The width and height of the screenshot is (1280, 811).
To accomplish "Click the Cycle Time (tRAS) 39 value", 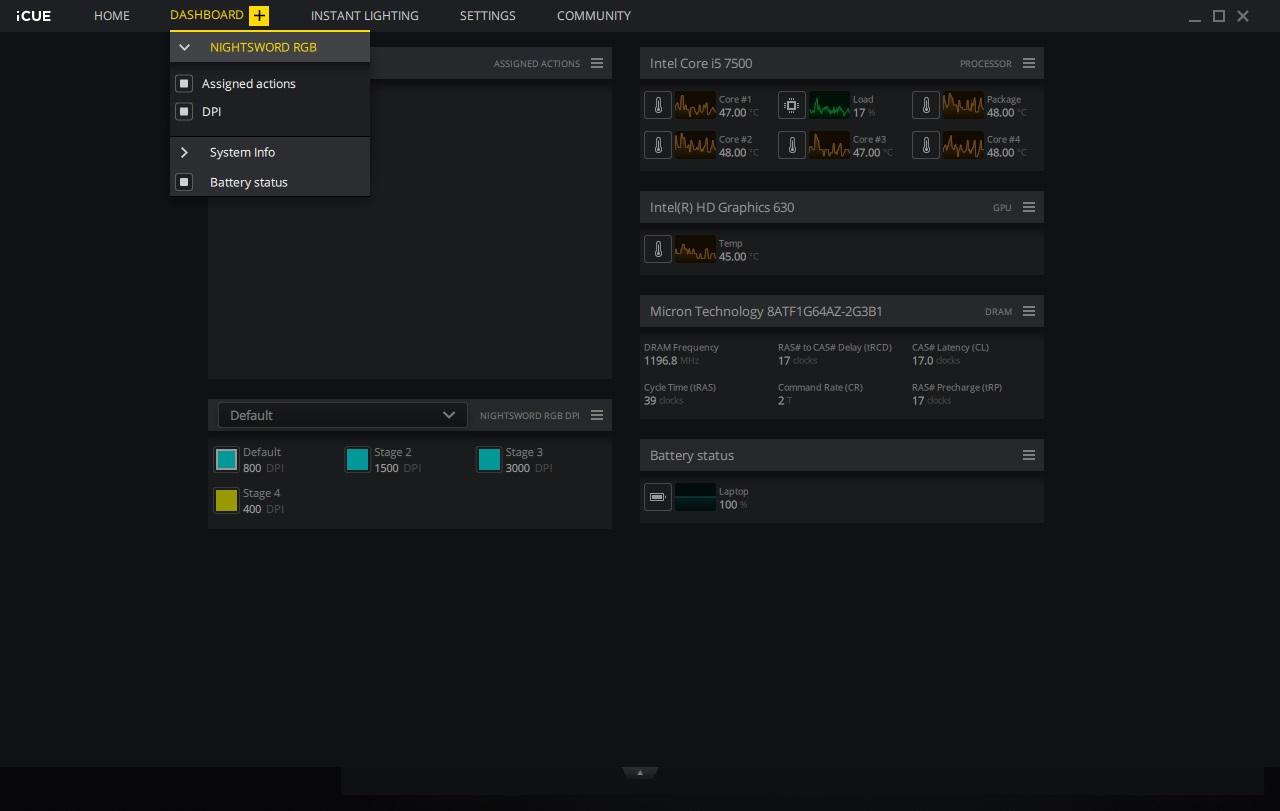I will click(x=650, y=401).
